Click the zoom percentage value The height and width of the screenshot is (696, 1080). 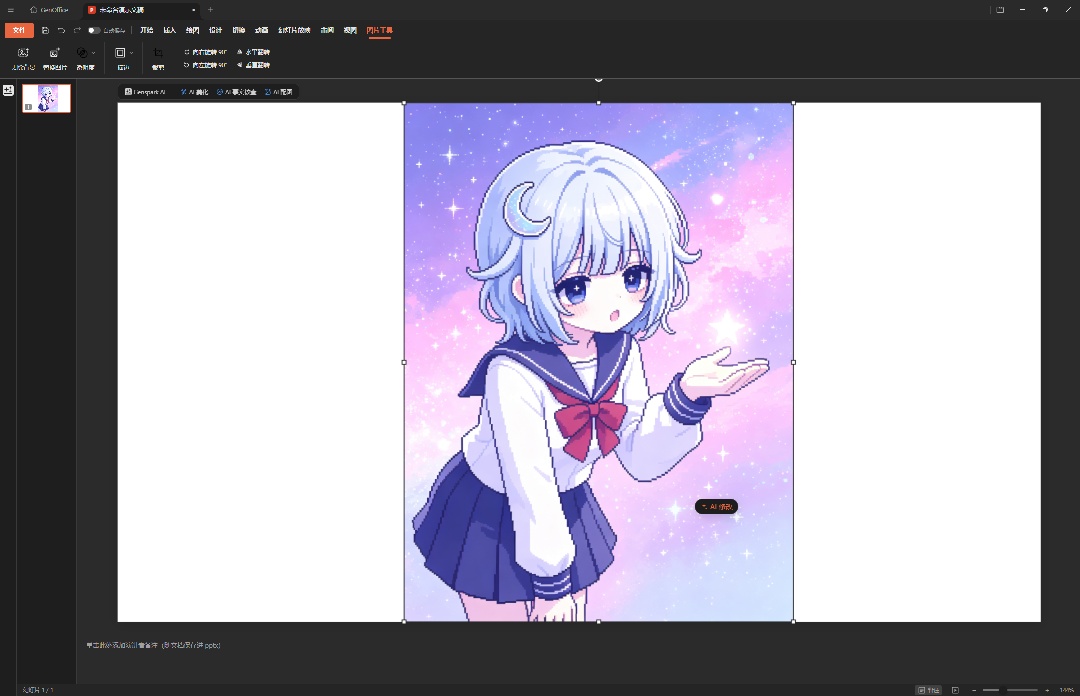click(x=1067, y=690)
